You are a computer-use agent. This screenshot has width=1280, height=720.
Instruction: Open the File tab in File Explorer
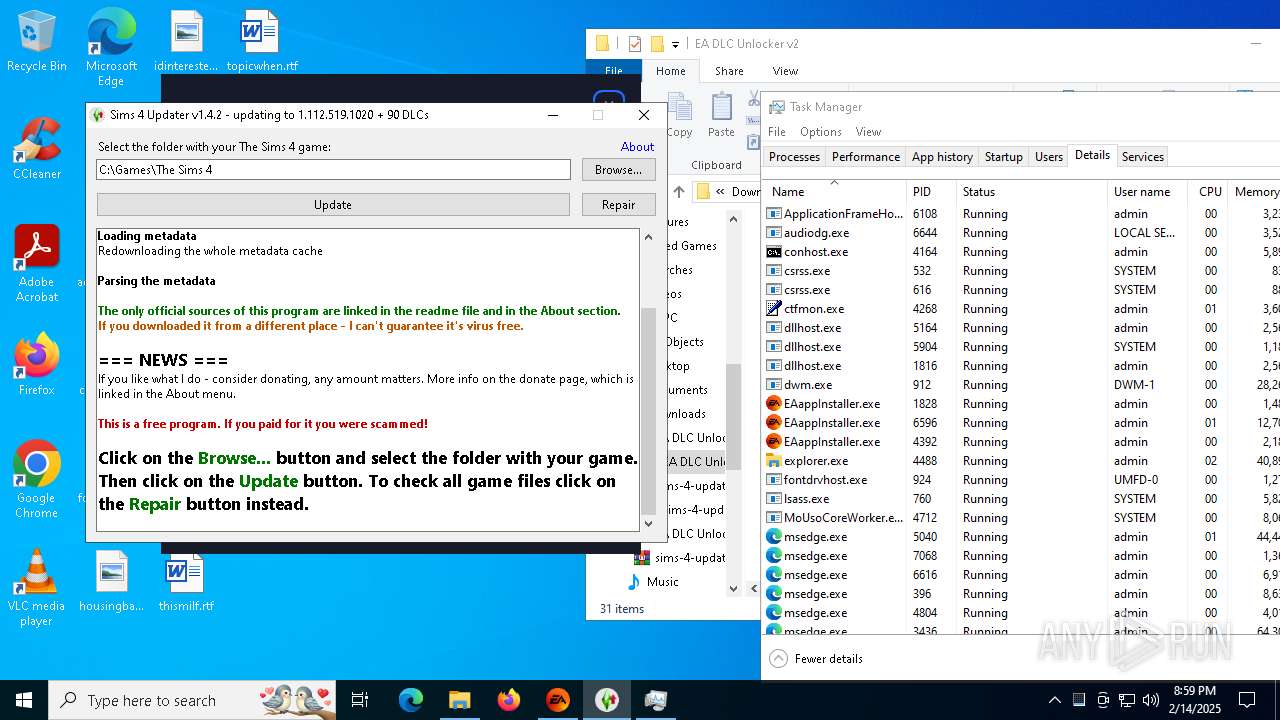(x=614, y=71)
